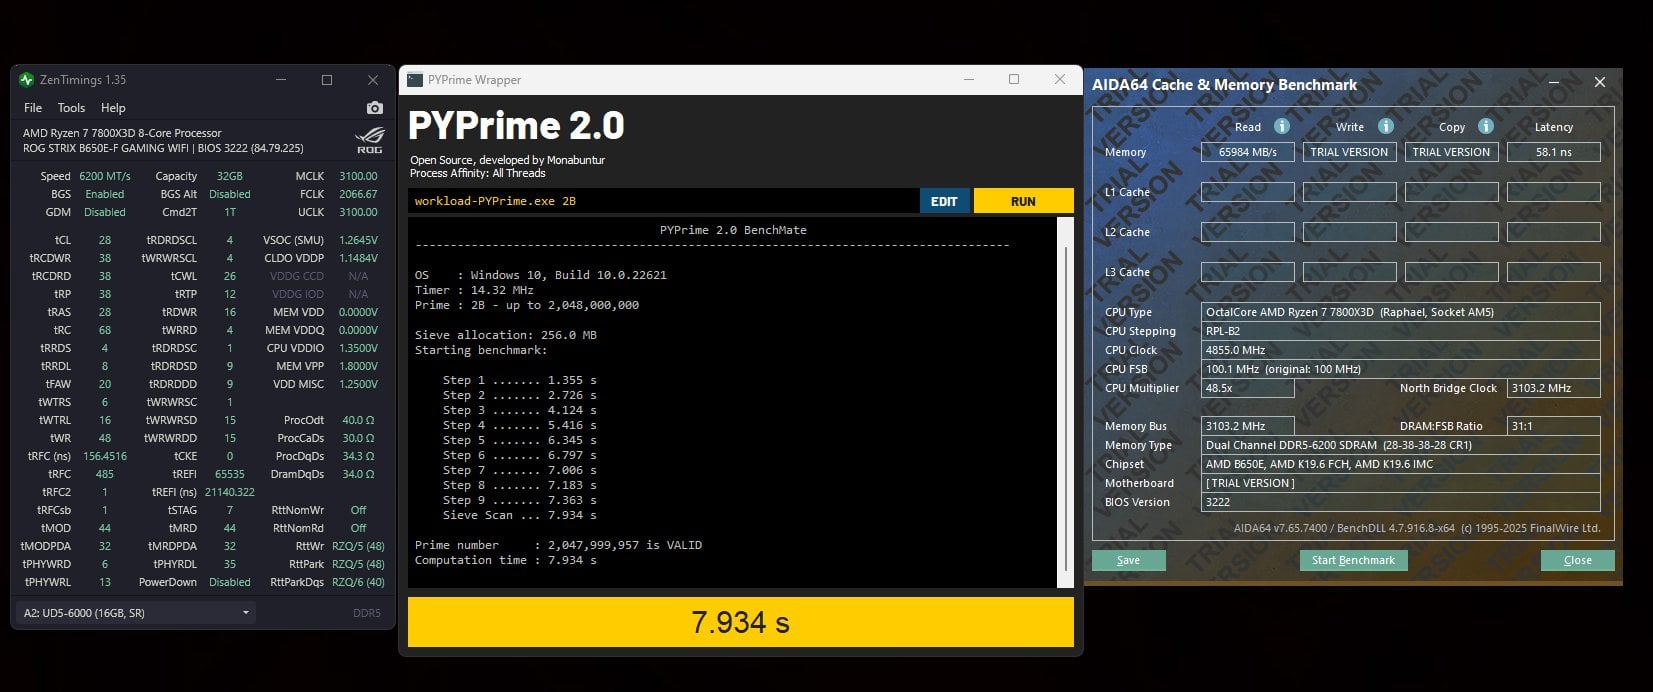Open the File menu in ZenTimings

coord(33,108)
